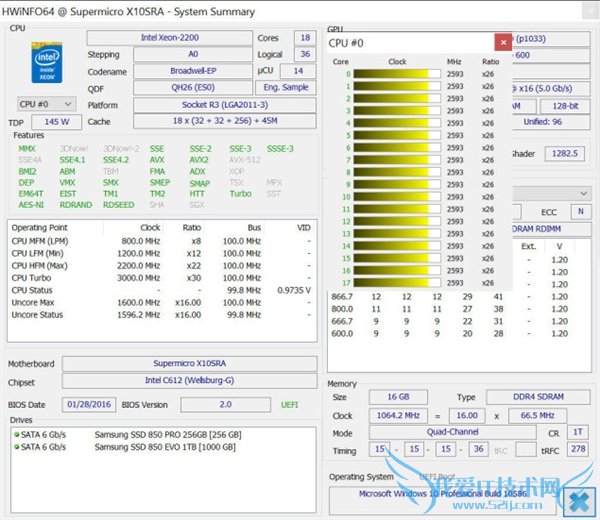The width and height of the screenshot is (600, 520).
Task: Click the Eng. Sample field
Action: 286,88
